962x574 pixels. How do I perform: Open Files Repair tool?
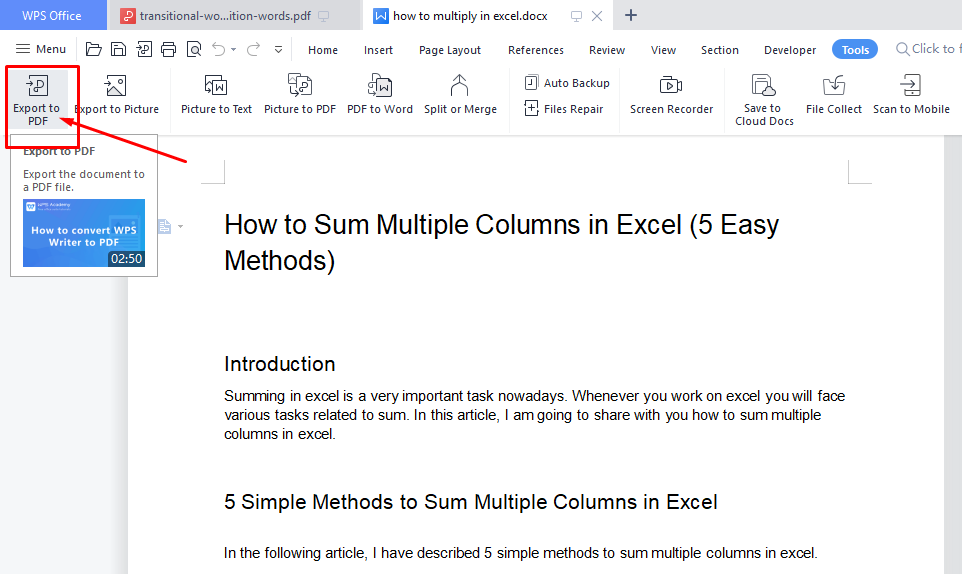coord(564,109)
